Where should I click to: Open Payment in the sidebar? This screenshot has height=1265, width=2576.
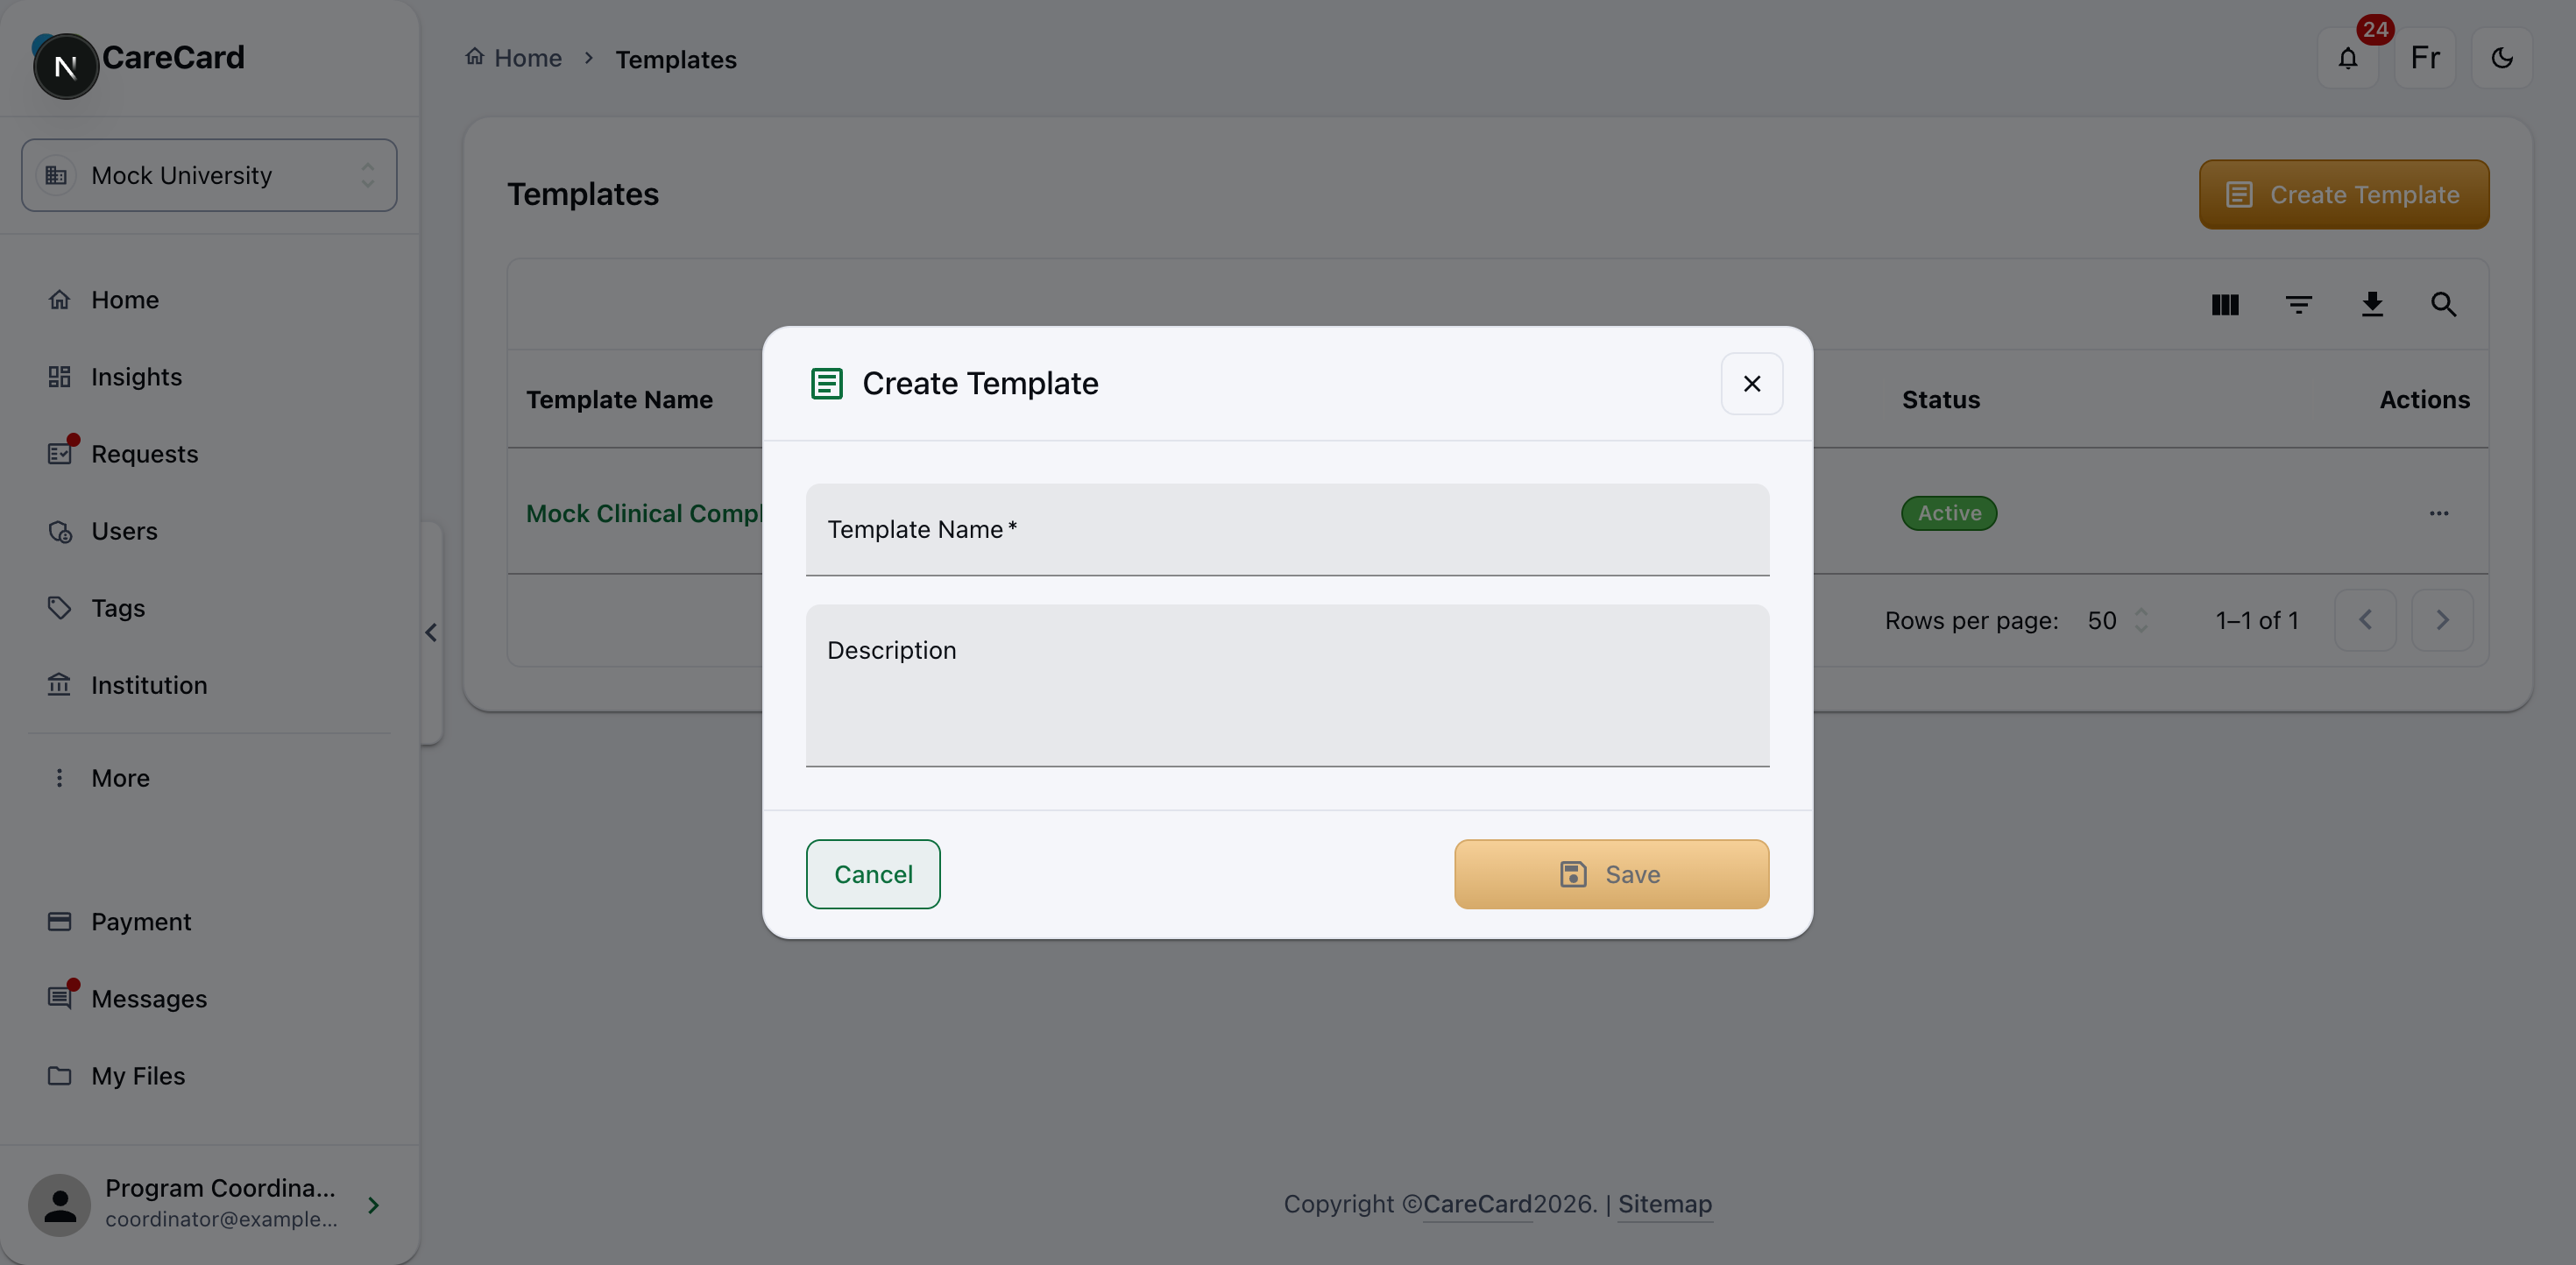click(x=209, y=922)
